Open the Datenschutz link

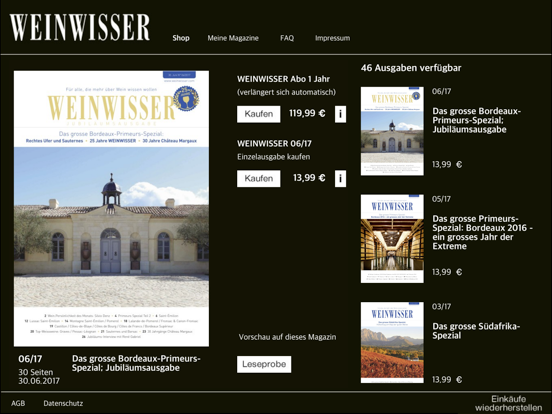63,403
